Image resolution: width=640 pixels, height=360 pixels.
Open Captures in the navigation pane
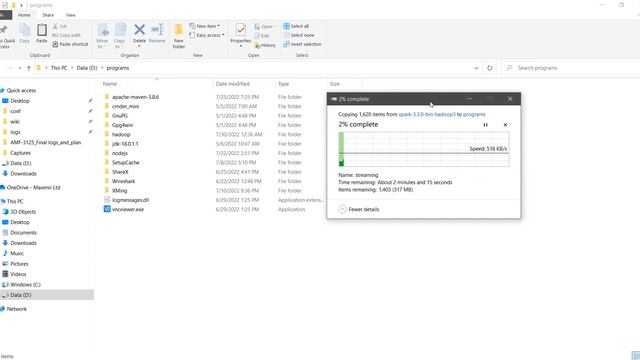click(20, 153)
